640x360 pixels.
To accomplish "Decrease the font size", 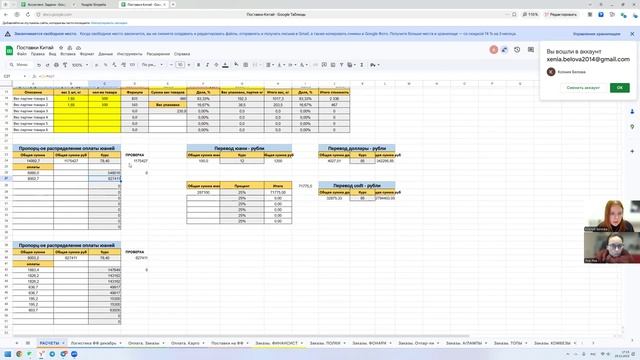I will [171, 65].
